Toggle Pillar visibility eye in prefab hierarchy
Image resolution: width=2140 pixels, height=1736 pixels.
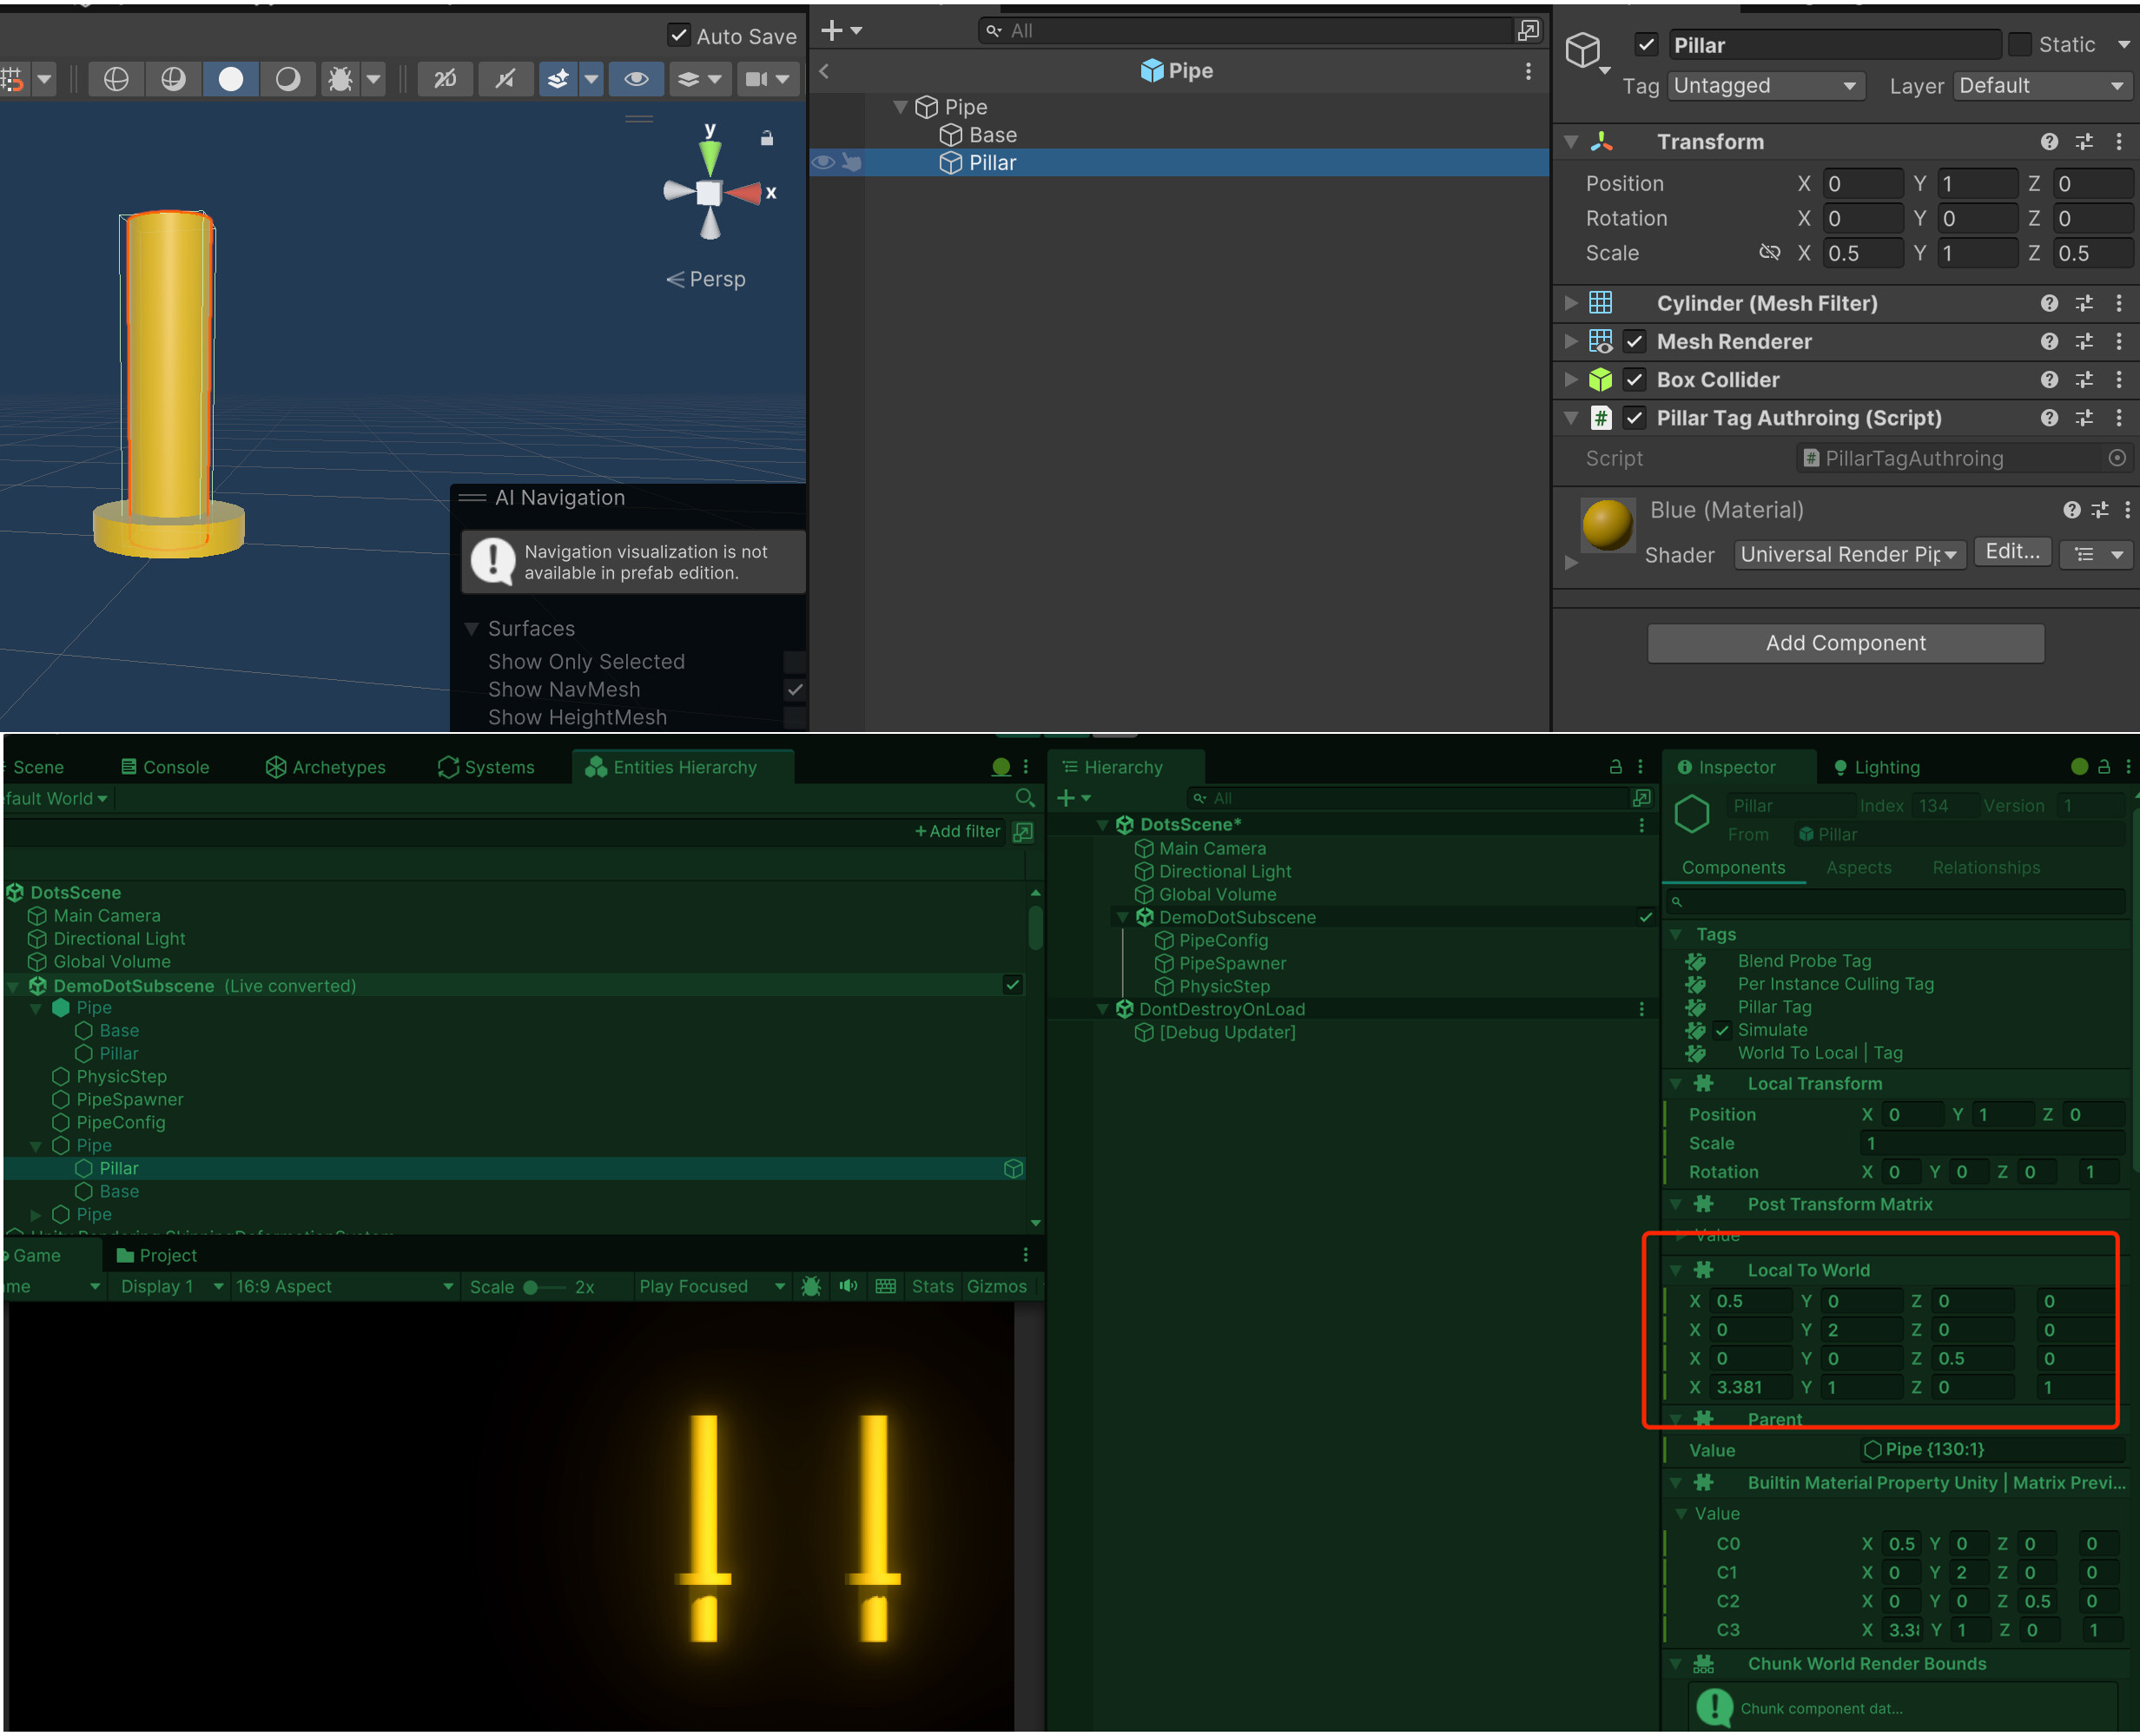tap(823, 162)
